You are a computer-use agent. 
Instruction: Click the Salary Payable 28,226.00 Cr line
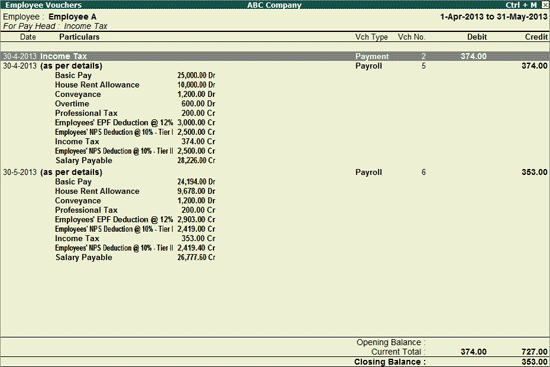click(135, 160)
